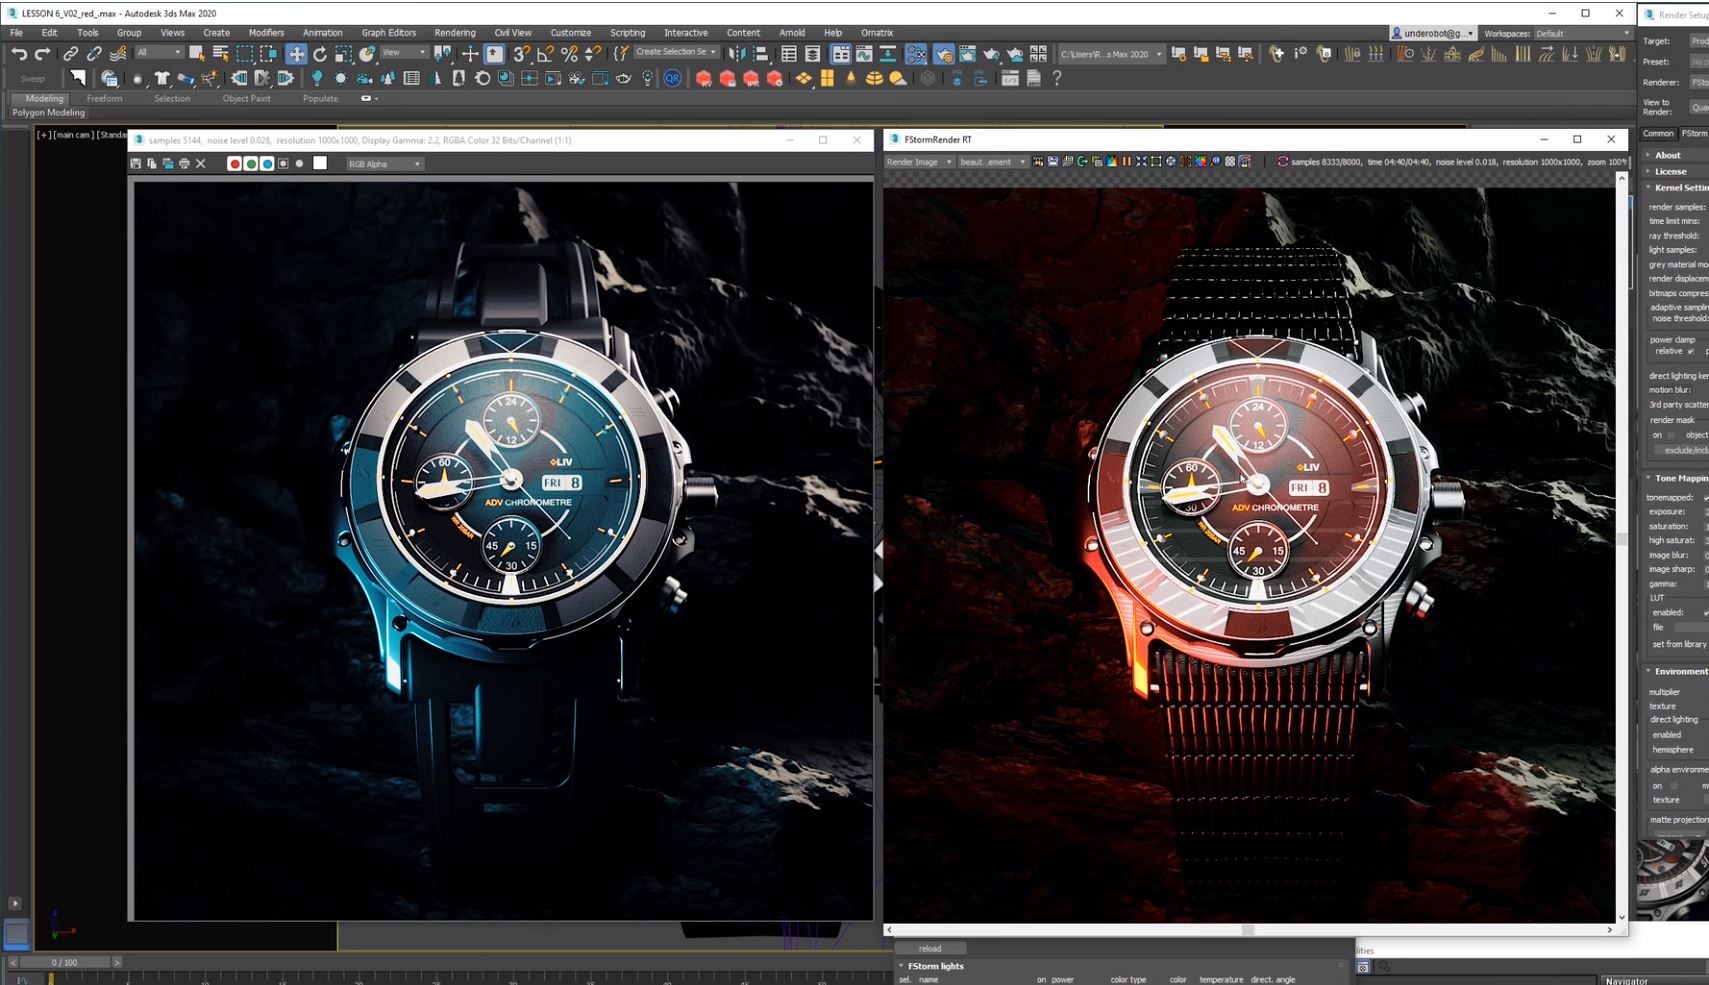Toggle blue channel in left render window

point(267,164)
